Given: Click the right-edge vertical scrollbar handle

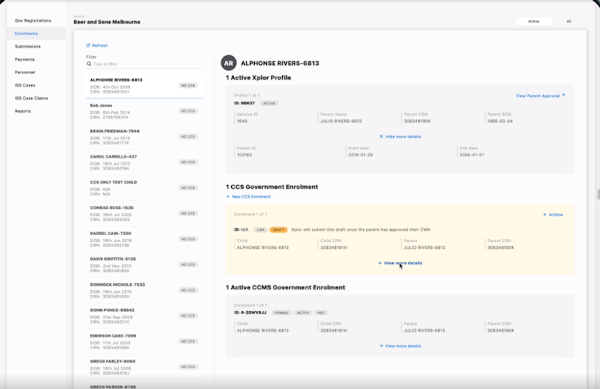Looking at the screenshot, I should pyautogui.click(x=598, y=194).
